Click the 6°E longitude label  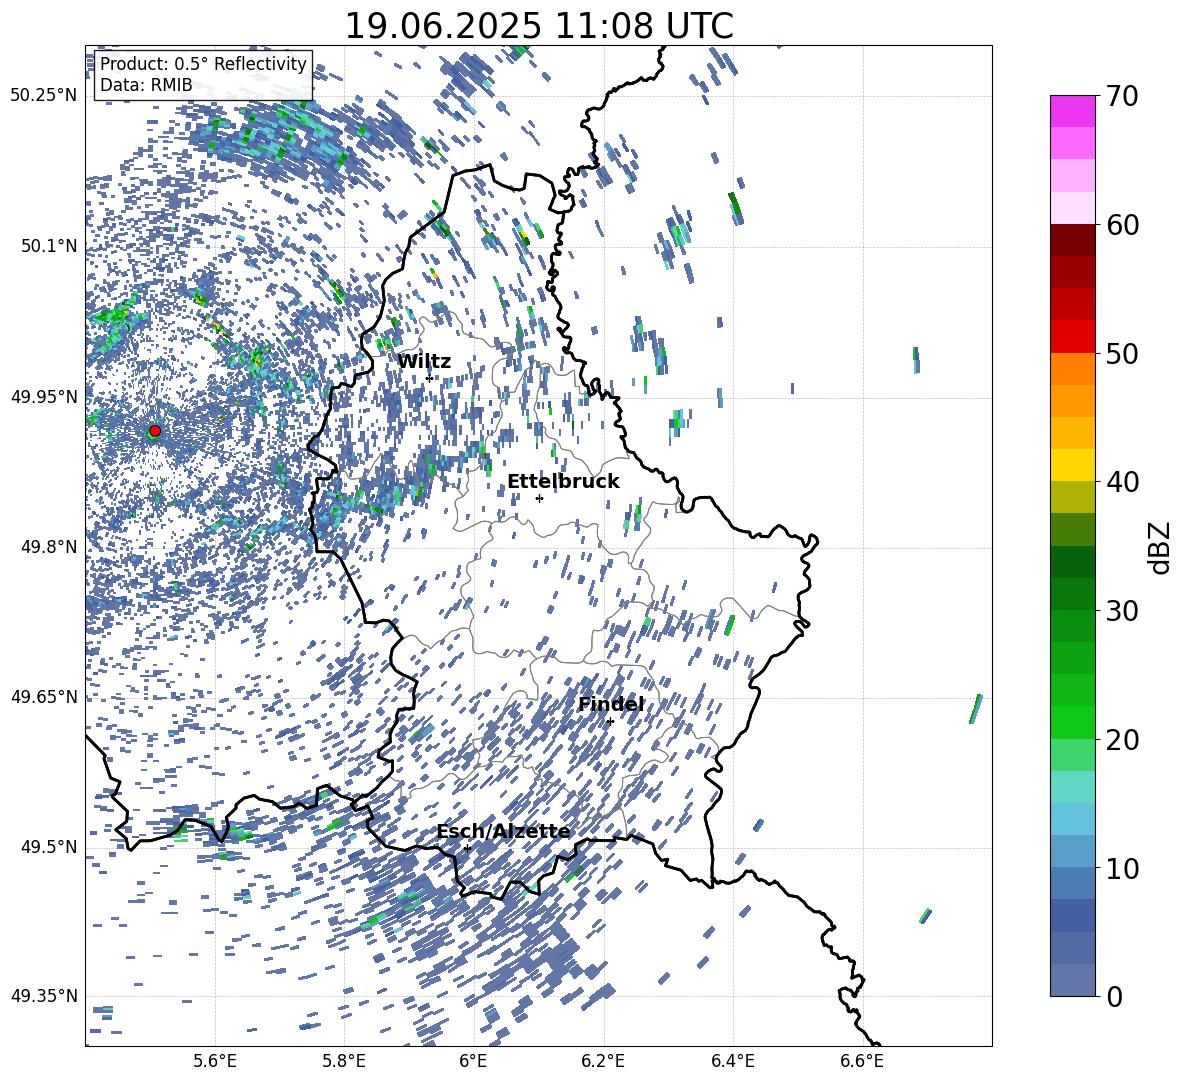coord(473,1061)
